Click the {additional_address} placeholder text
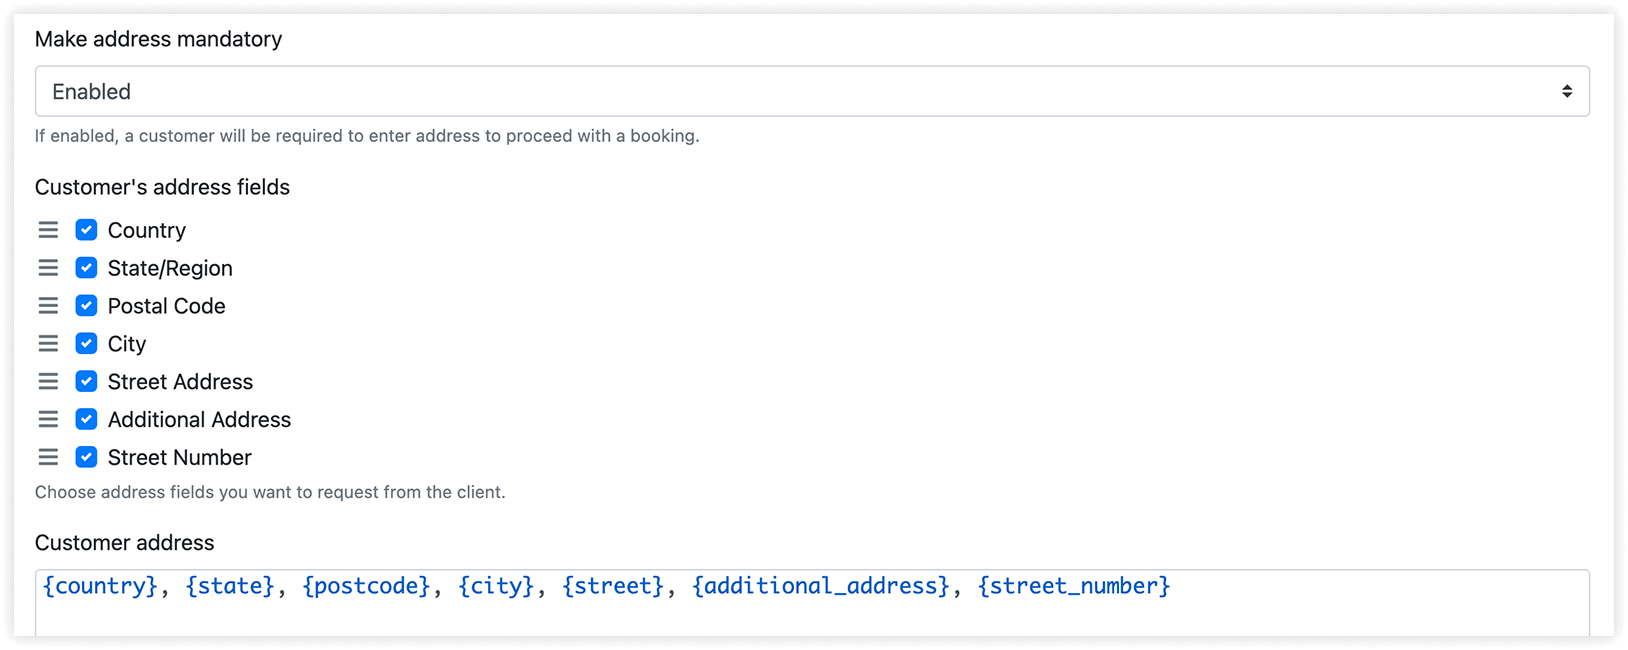 [x=821, y=587]
